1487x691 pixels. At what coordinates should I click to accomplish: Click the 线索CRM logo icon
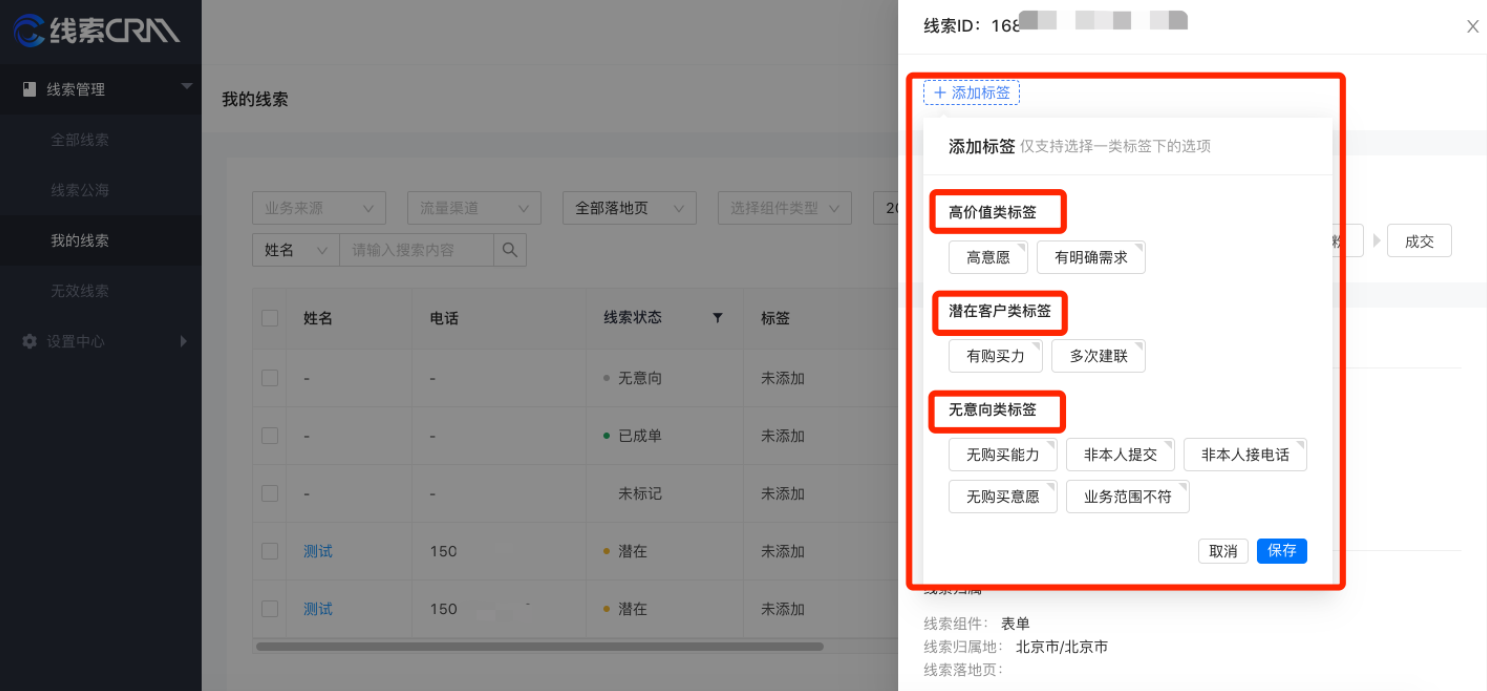(28, 29)
